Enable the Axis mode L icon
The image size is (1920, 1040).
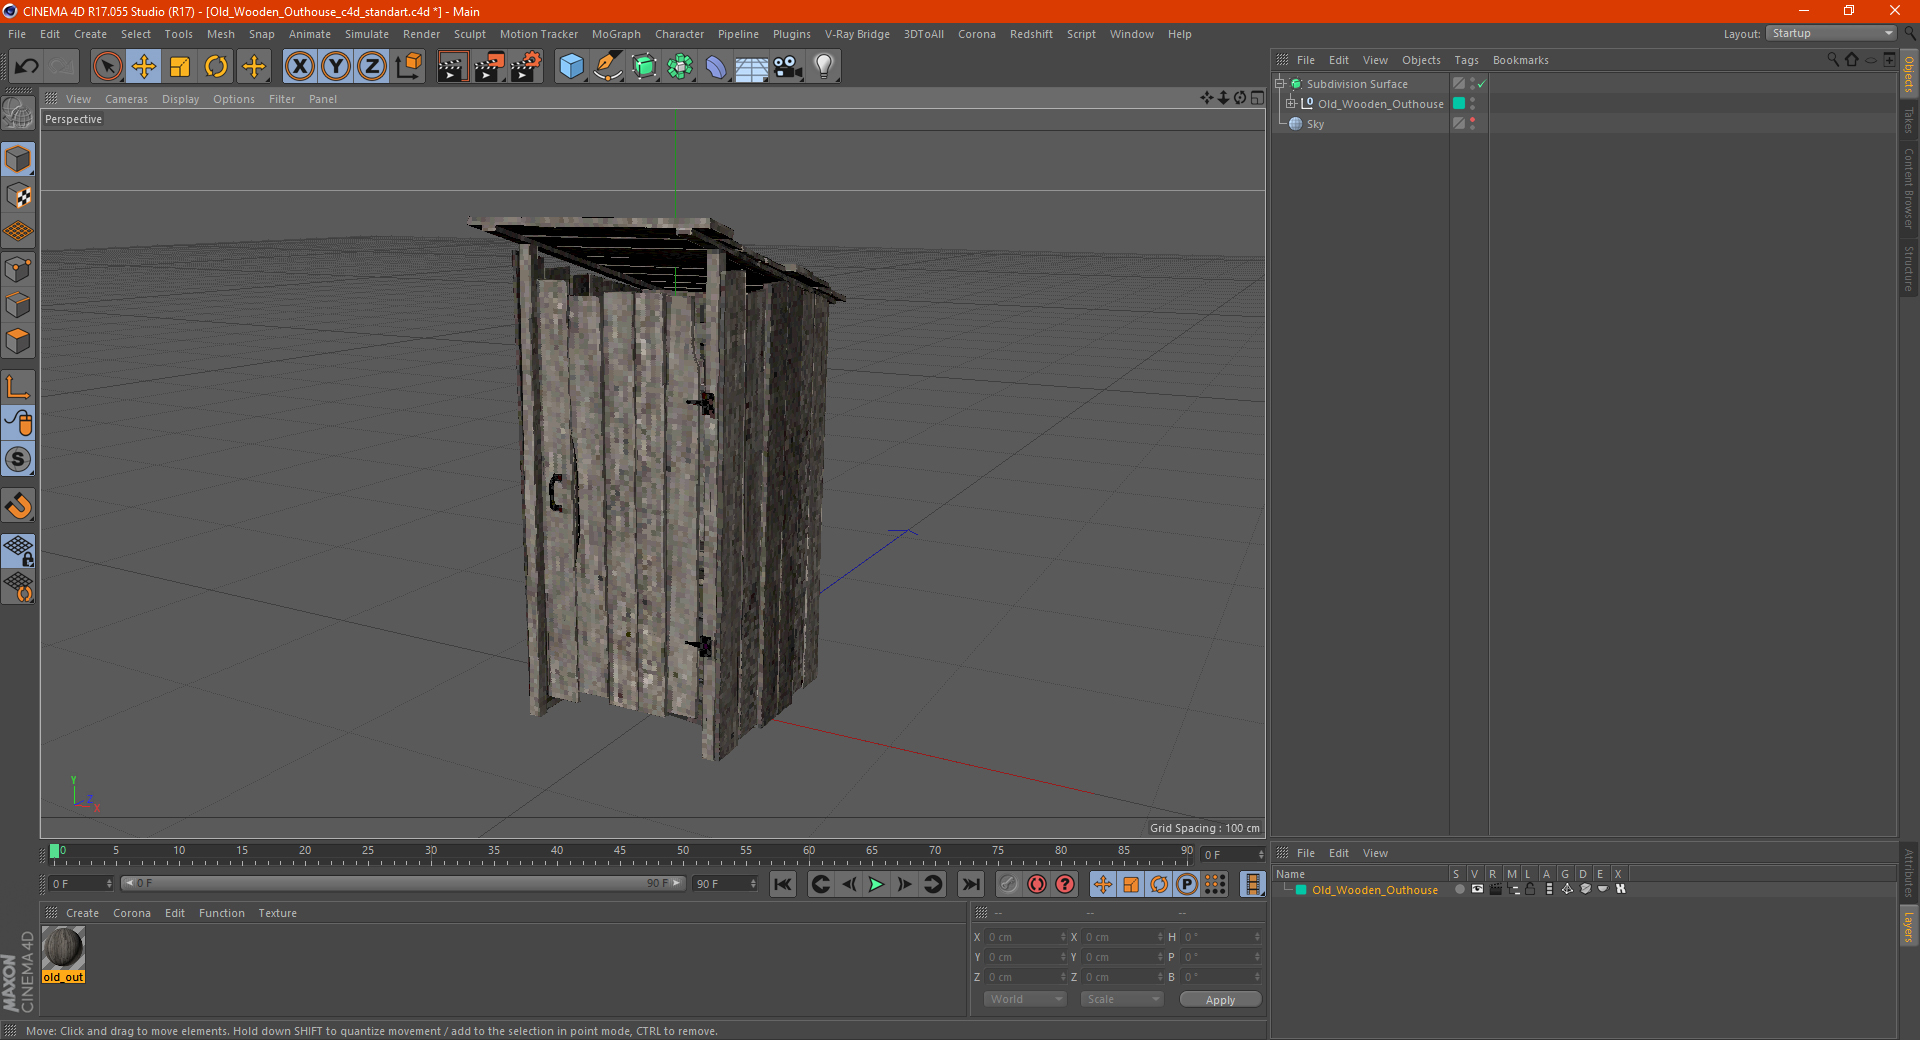(x=18, y=387)
